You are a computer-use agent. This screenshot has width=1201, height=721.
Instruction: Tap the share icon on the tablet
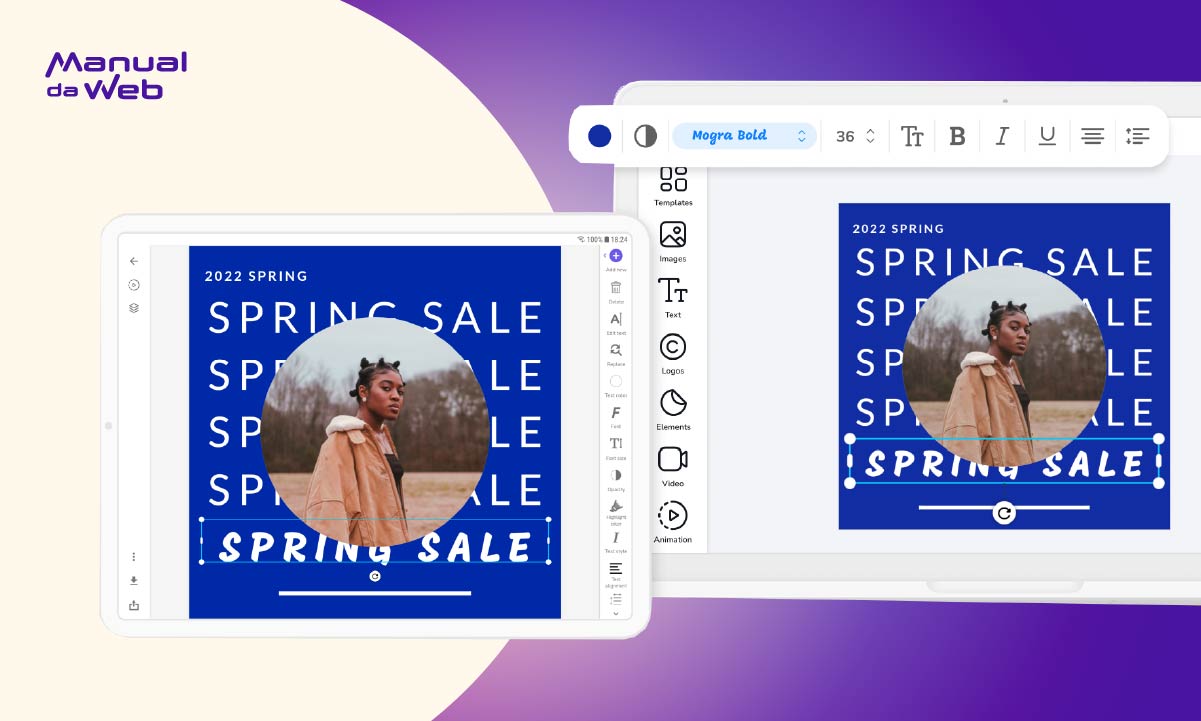pyautogui.click(x=134, y=606)
